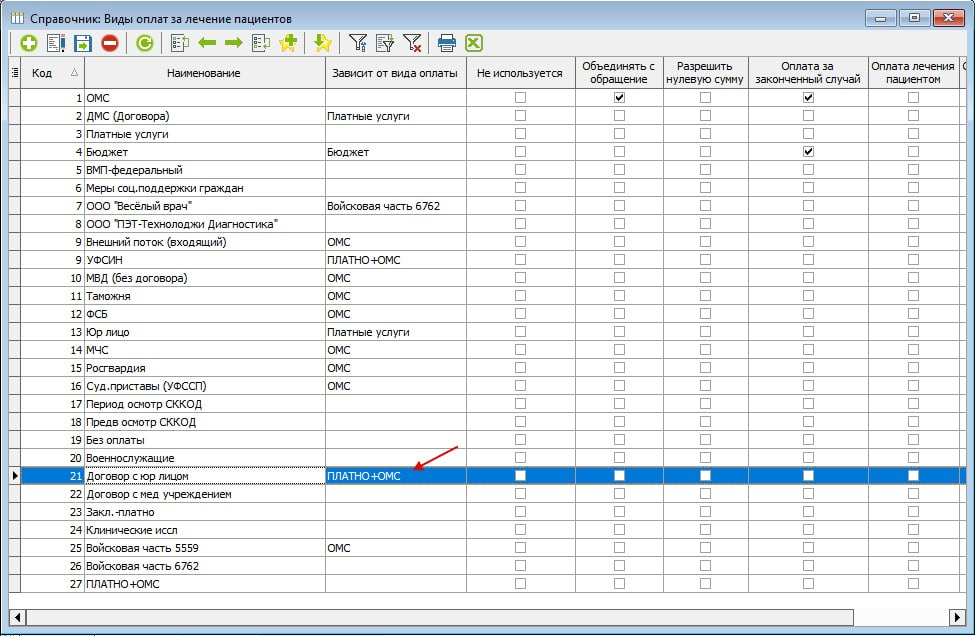This screenshot has height=636, width=975.
Task: Check 'Не используется' for selected row 21
Action: [520, 476]
